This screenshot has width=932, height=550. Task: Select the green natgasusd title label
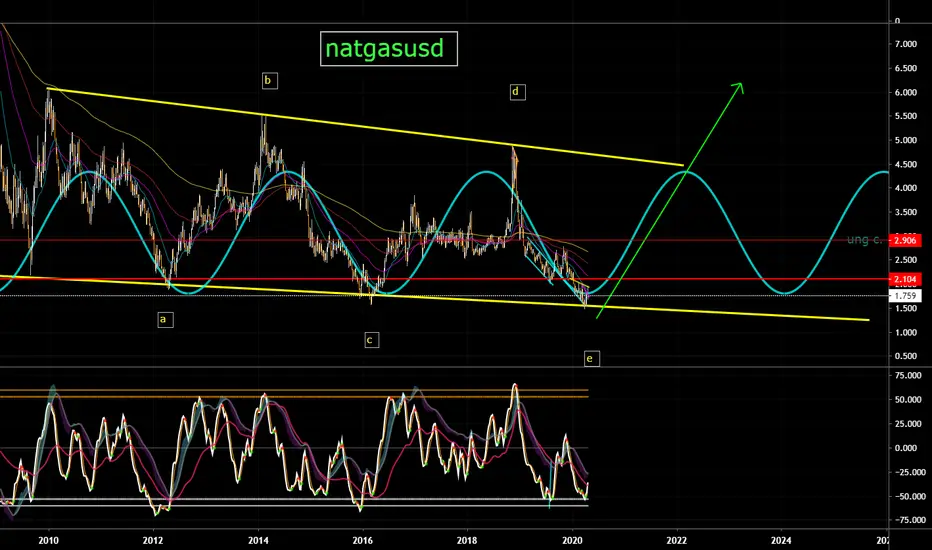click(x=389, y=49)
